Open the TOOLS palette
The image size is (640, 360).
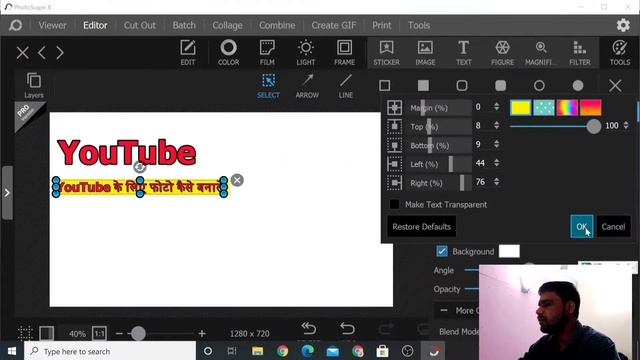coord(620,53)
